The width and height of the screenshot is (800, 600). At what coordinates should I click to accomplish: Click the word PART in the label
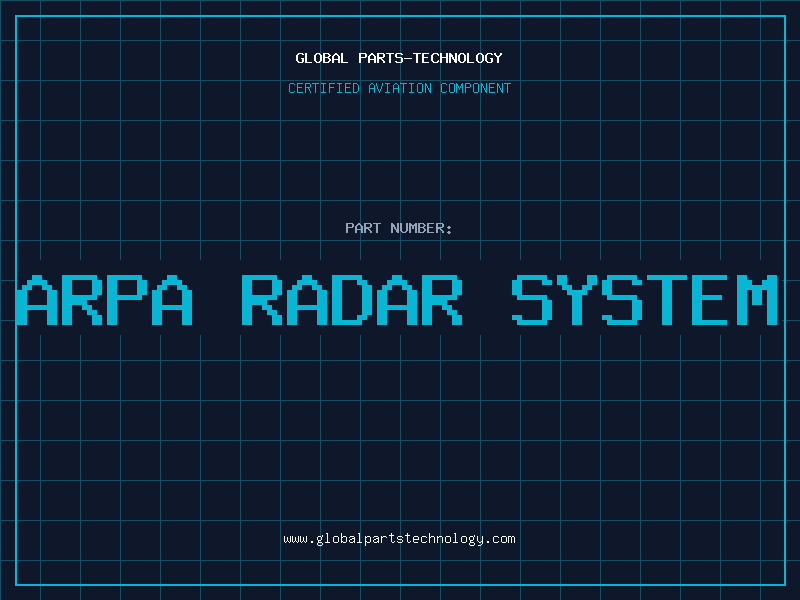point(362,228)
